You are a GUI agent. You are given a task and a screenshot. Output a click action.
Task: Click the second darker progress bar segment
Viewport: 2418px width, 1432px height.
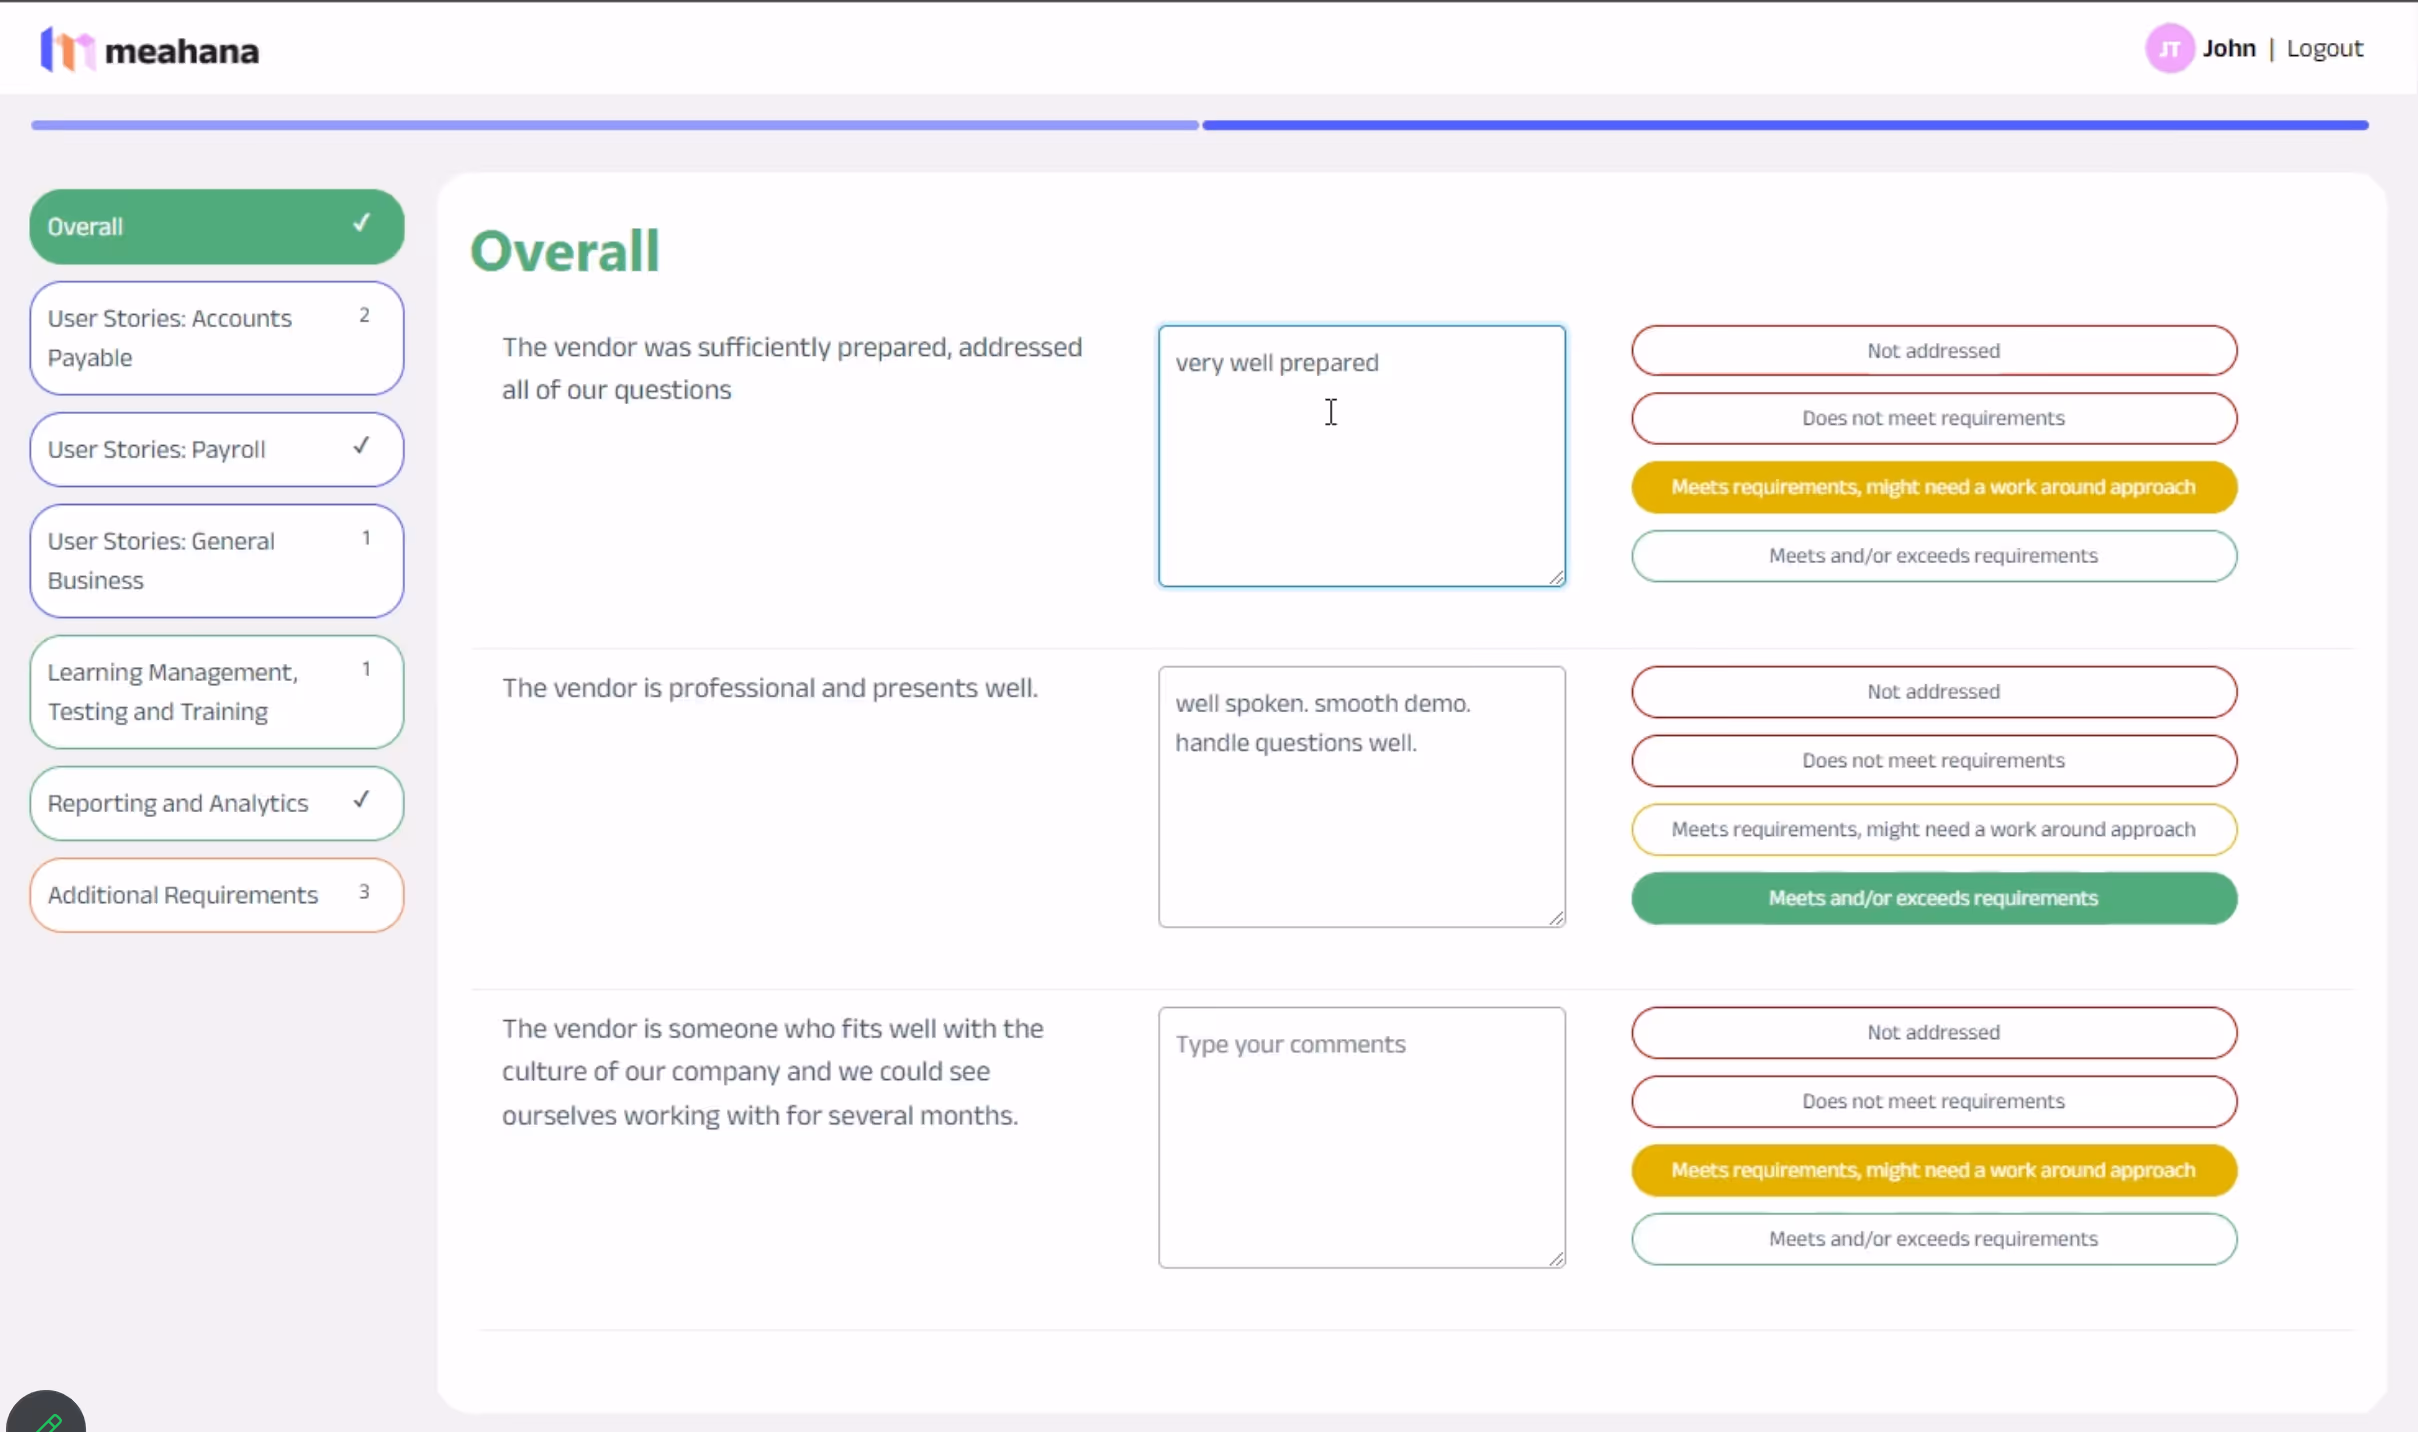point(1785,125)
